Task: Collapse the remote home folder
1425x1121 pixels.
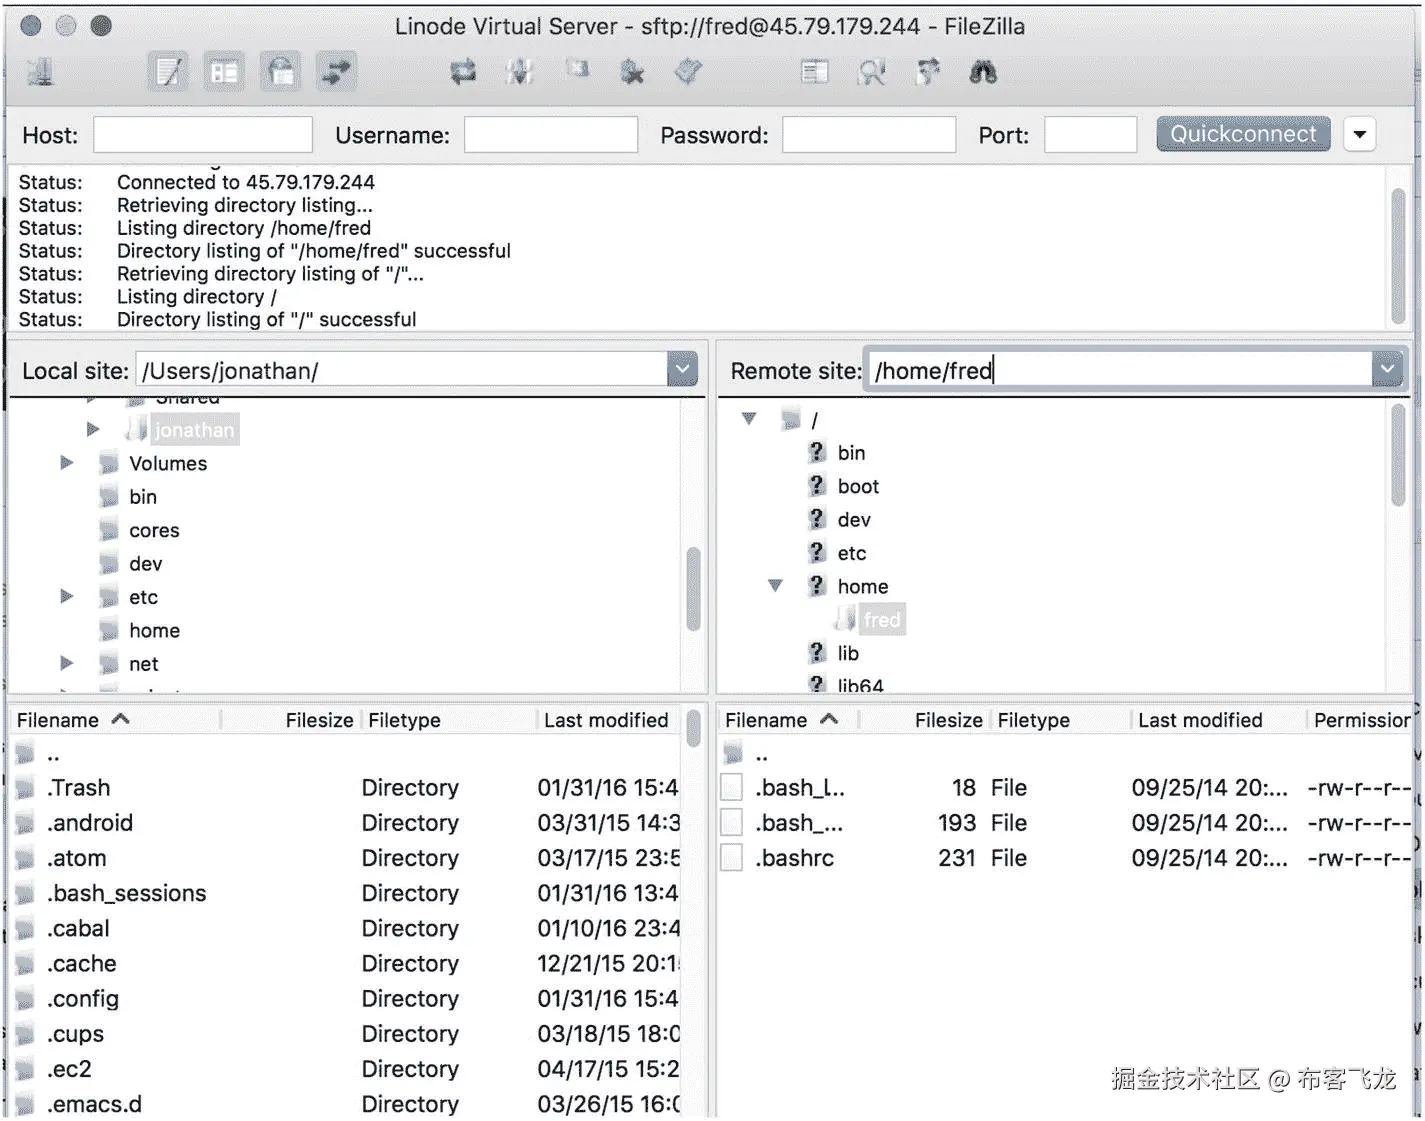Action: point(775,586)
